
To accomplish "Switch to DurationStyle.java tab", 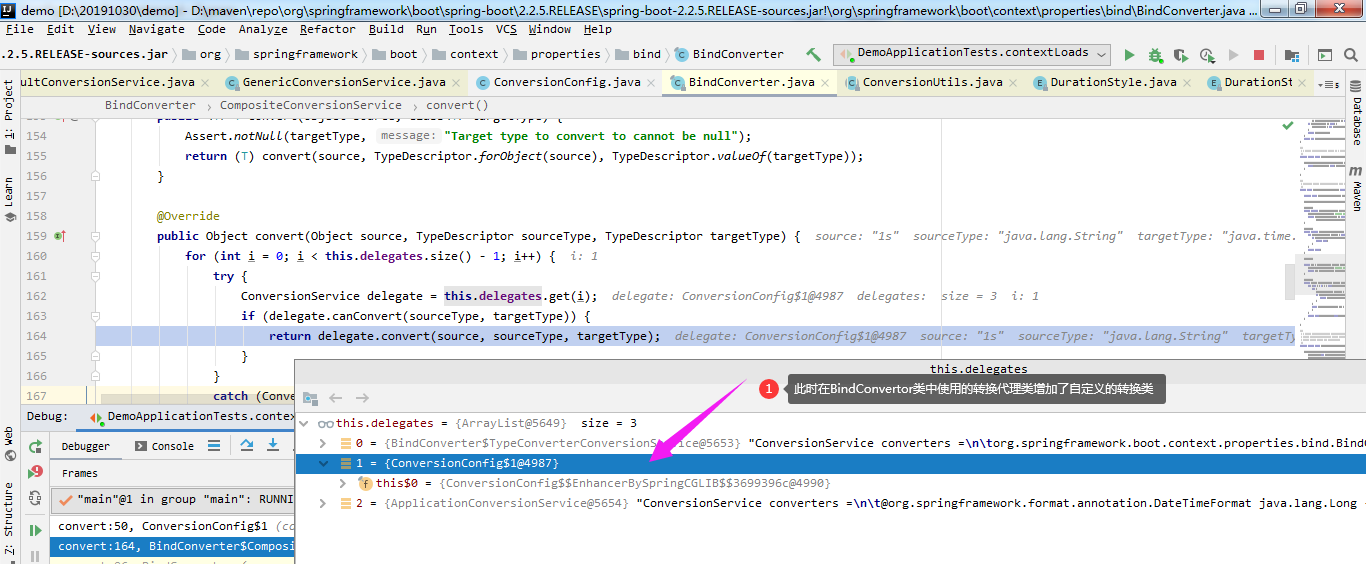I will [x=1113, y=82].
